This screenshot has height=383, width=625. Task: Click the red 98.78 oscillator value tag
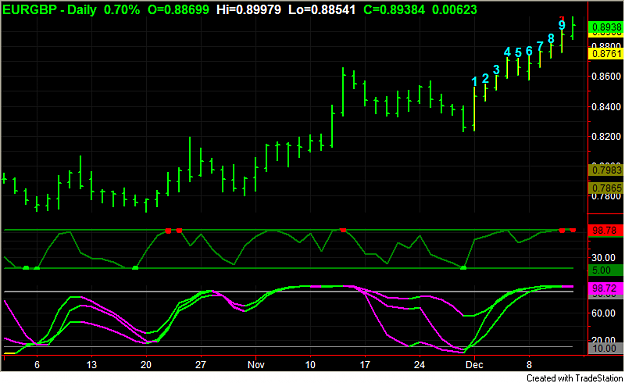point(605,230)
